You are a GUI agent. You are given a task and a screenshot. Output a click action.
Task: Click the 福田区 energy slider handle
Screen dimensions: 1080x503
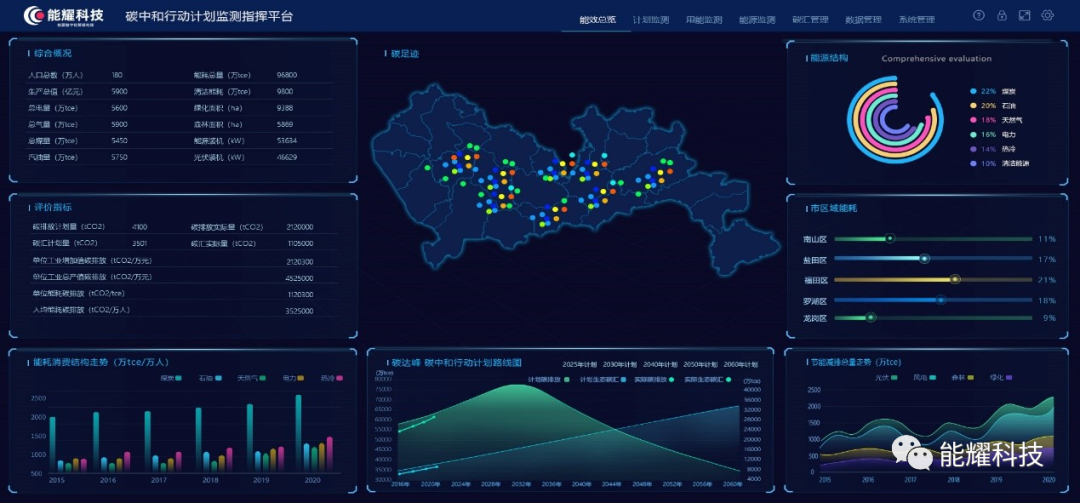[x=956, y=280]
